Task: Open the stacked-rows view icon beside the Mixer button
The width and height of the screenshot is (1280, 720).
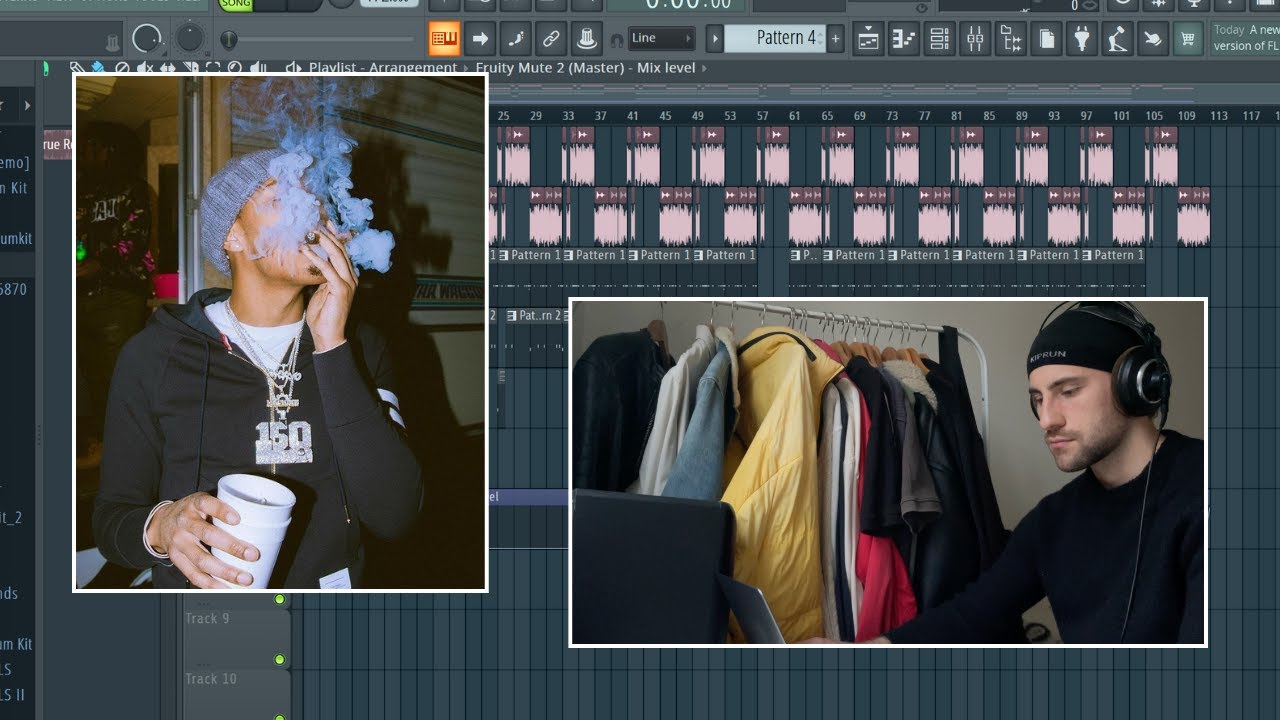Action: pyautogui.click(x=939, y=39)
